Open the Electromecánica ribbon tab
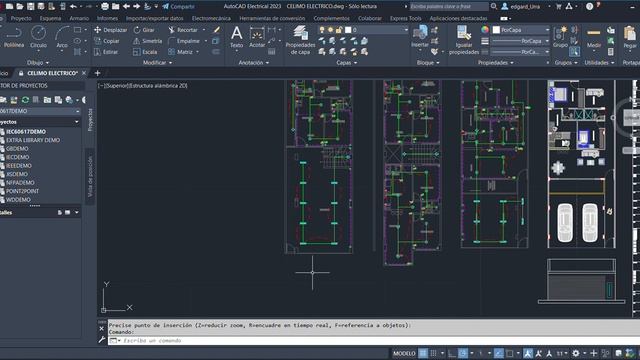This screenshot has height=360, width=640. tap(211, 18)
